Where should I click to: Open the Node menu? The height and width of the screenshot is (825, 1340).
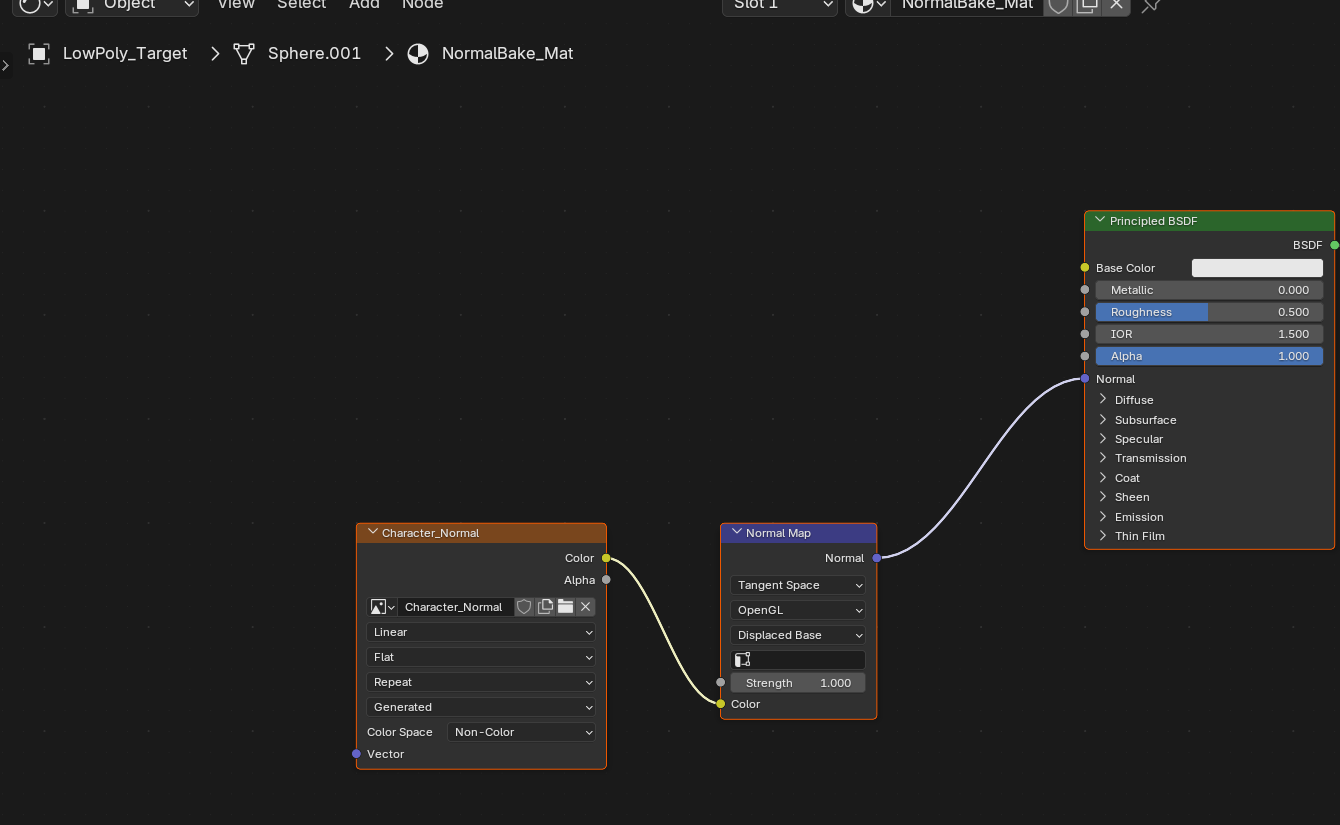[x=422, y=5]
